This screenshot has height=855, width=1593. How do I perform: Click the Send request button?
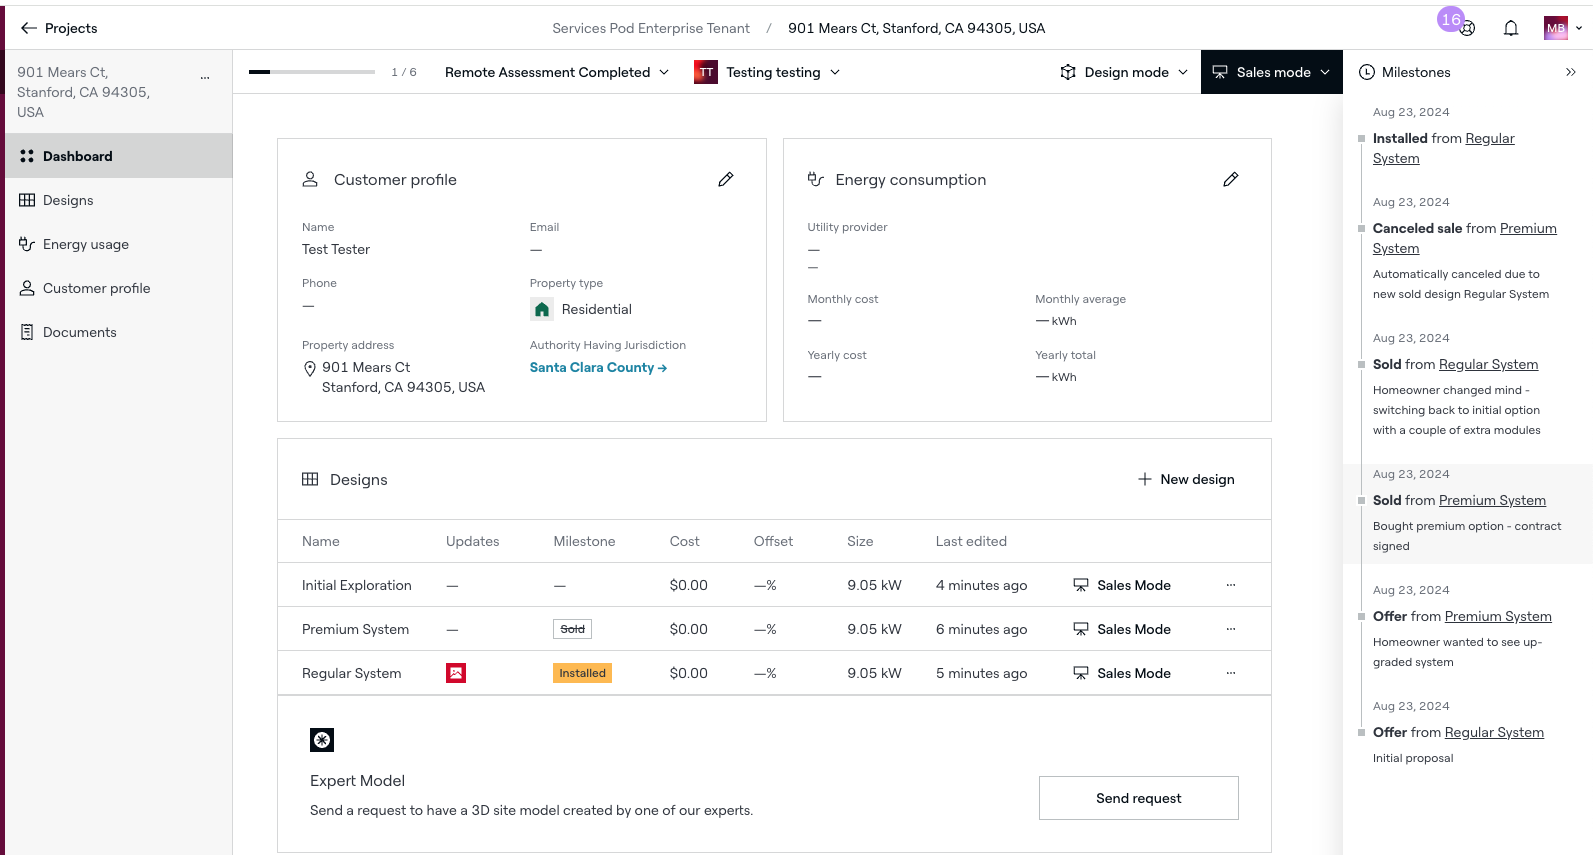click(1138, 798)
